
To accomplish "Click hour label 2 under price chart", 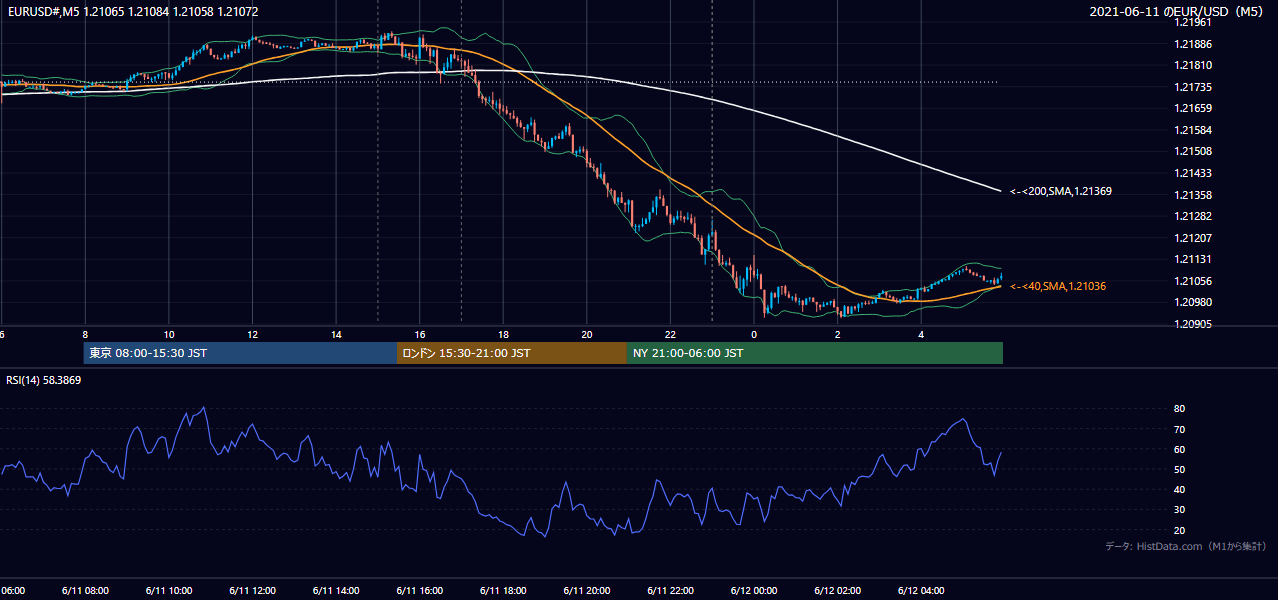I will (x=838, y=334).
